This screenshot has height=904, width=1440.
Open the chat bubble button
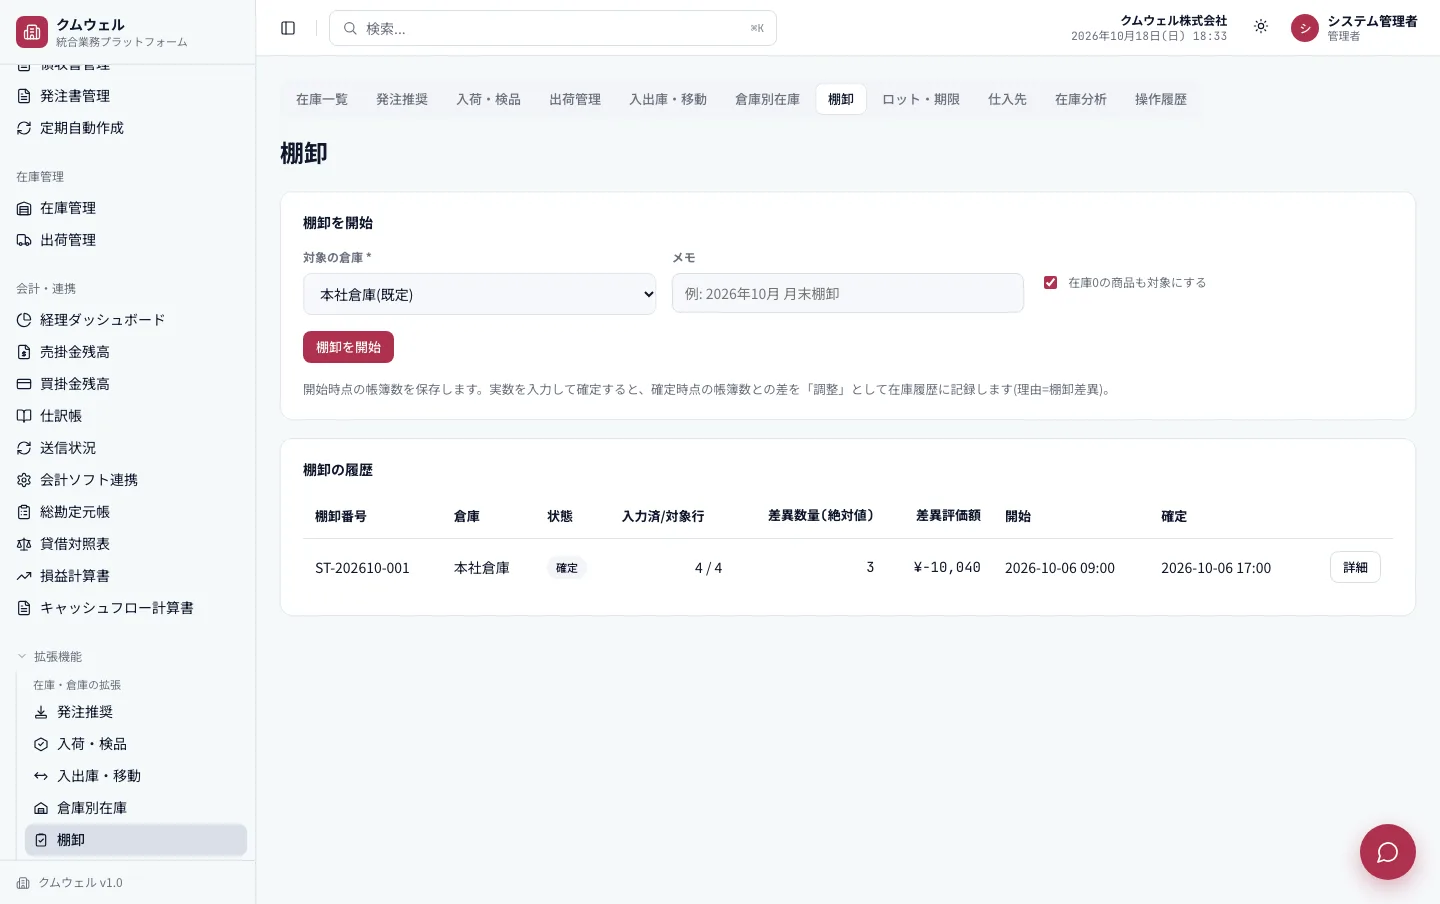tap(1387, 852)
